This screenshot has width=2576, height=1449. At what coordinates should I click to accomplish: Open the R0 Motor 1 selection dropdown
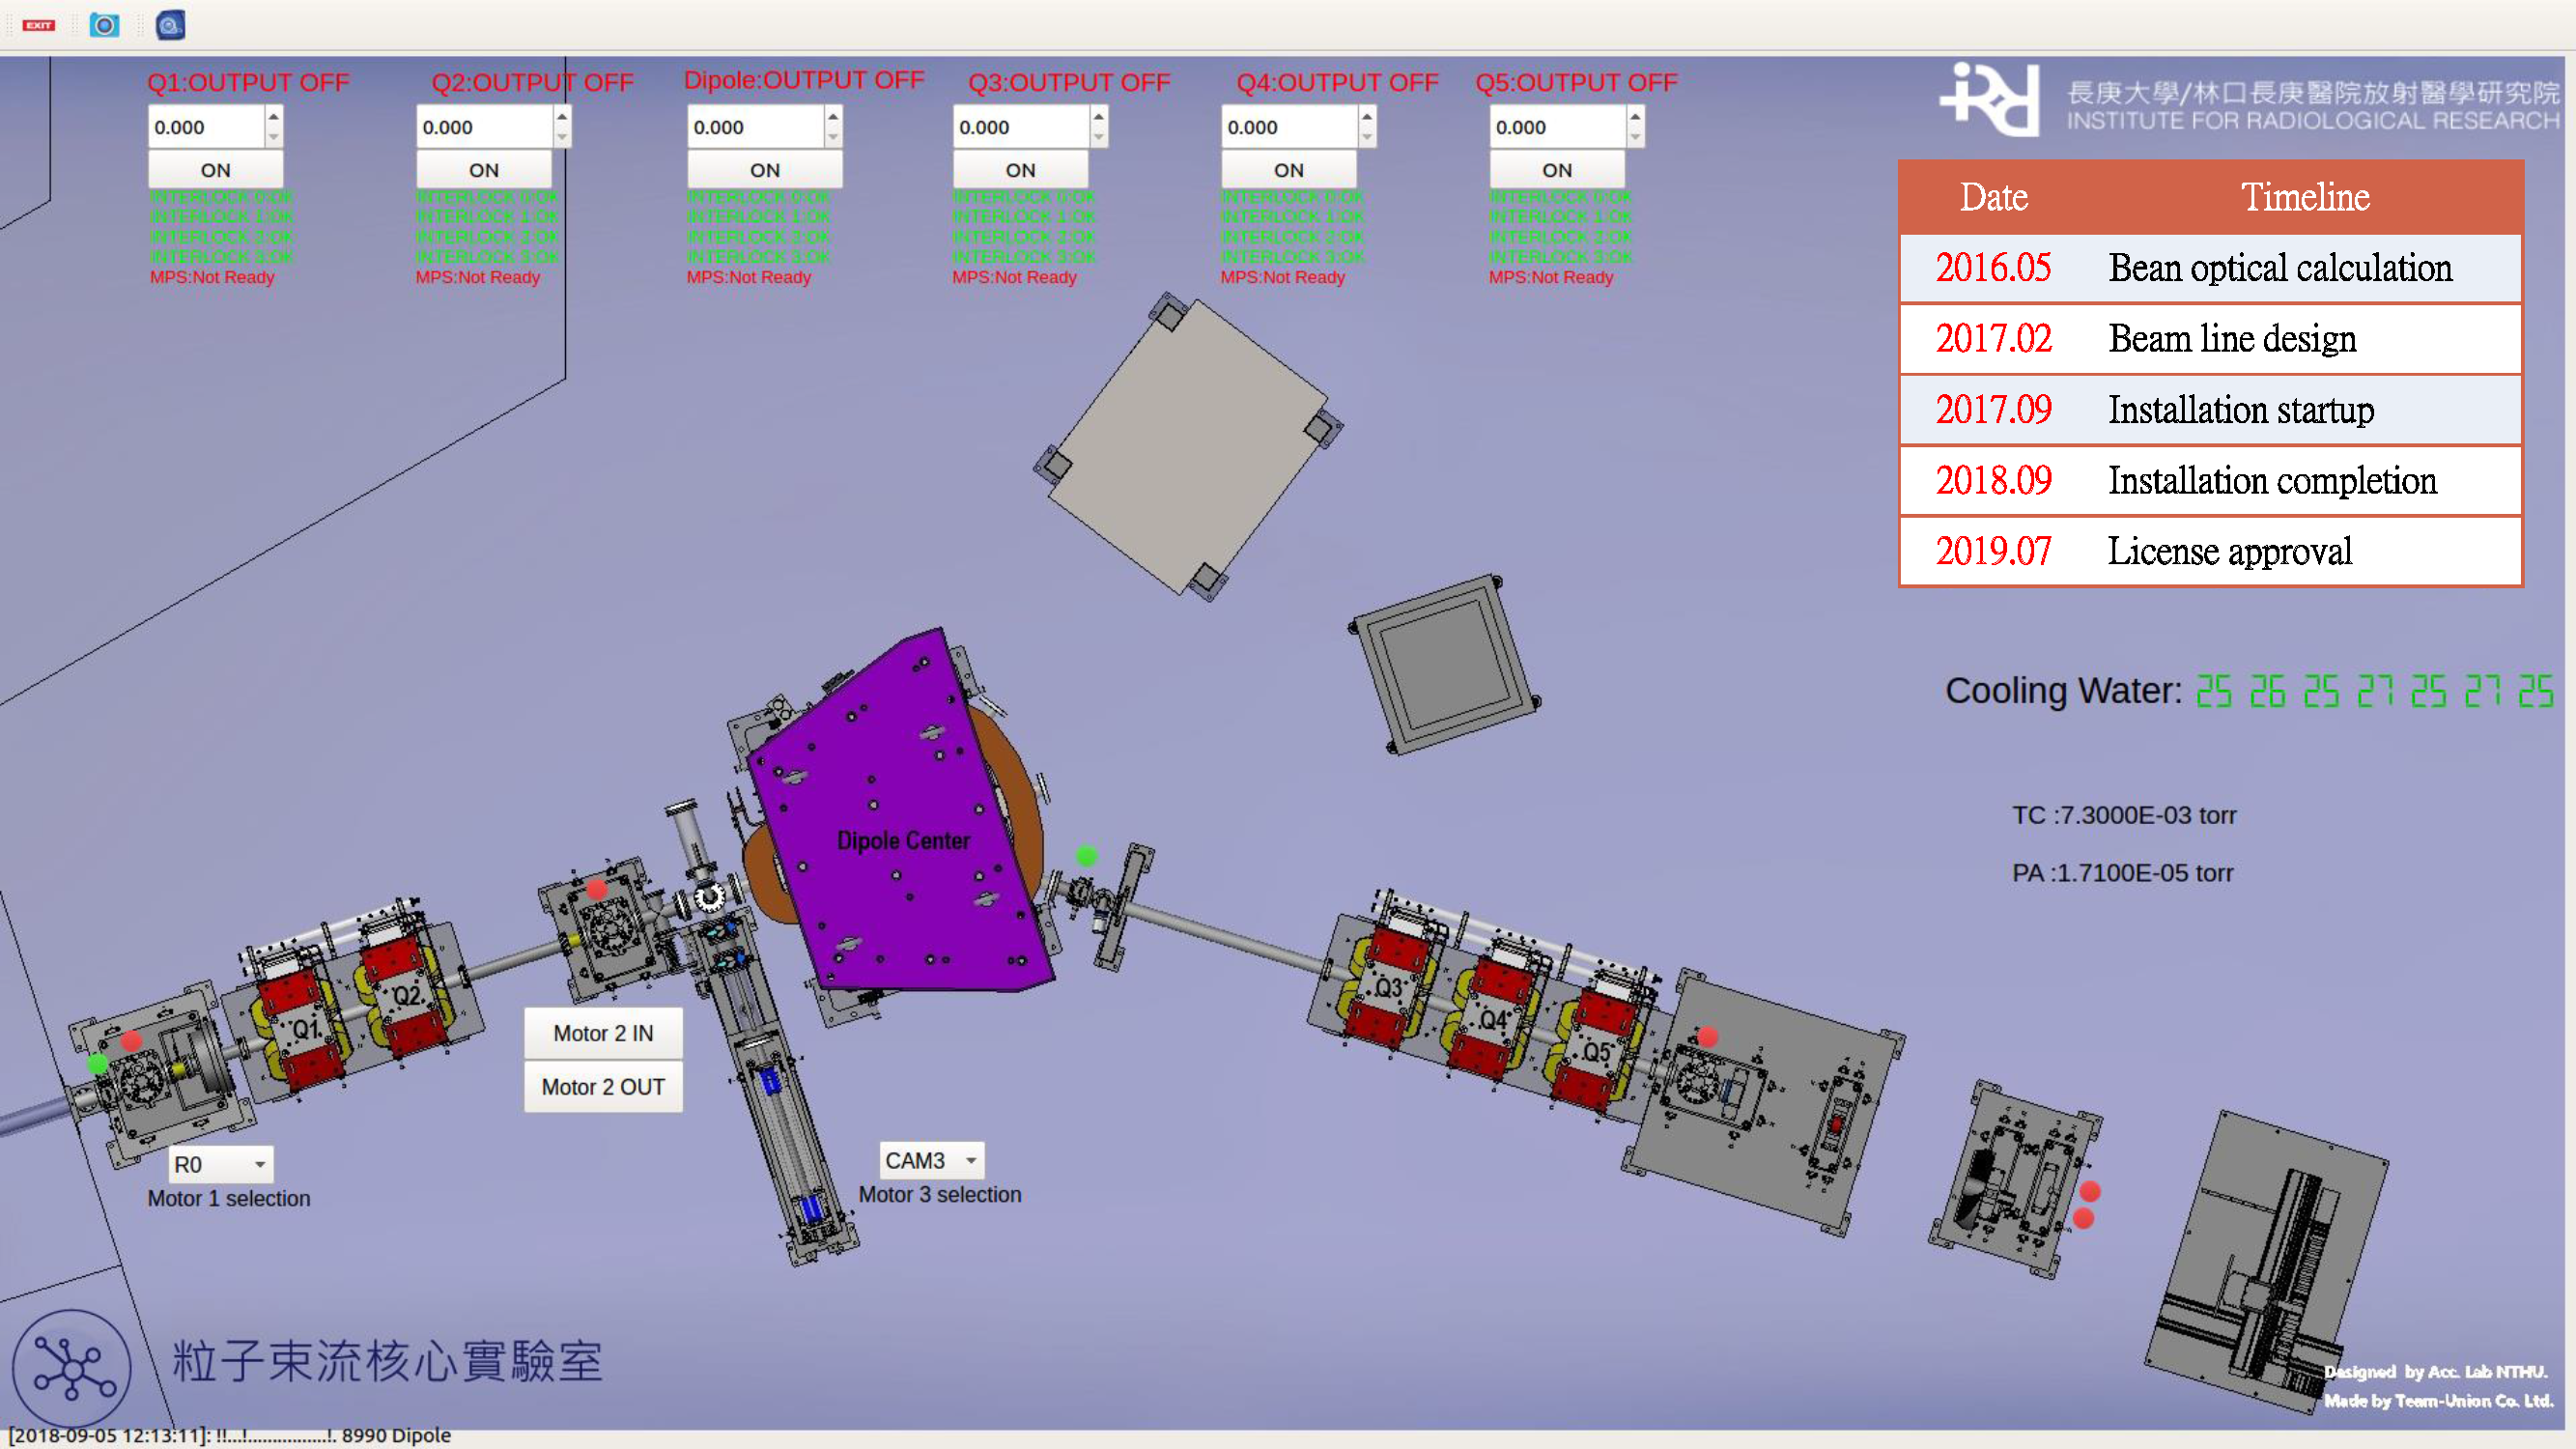pyautogui.click(x=221, y=1164)
